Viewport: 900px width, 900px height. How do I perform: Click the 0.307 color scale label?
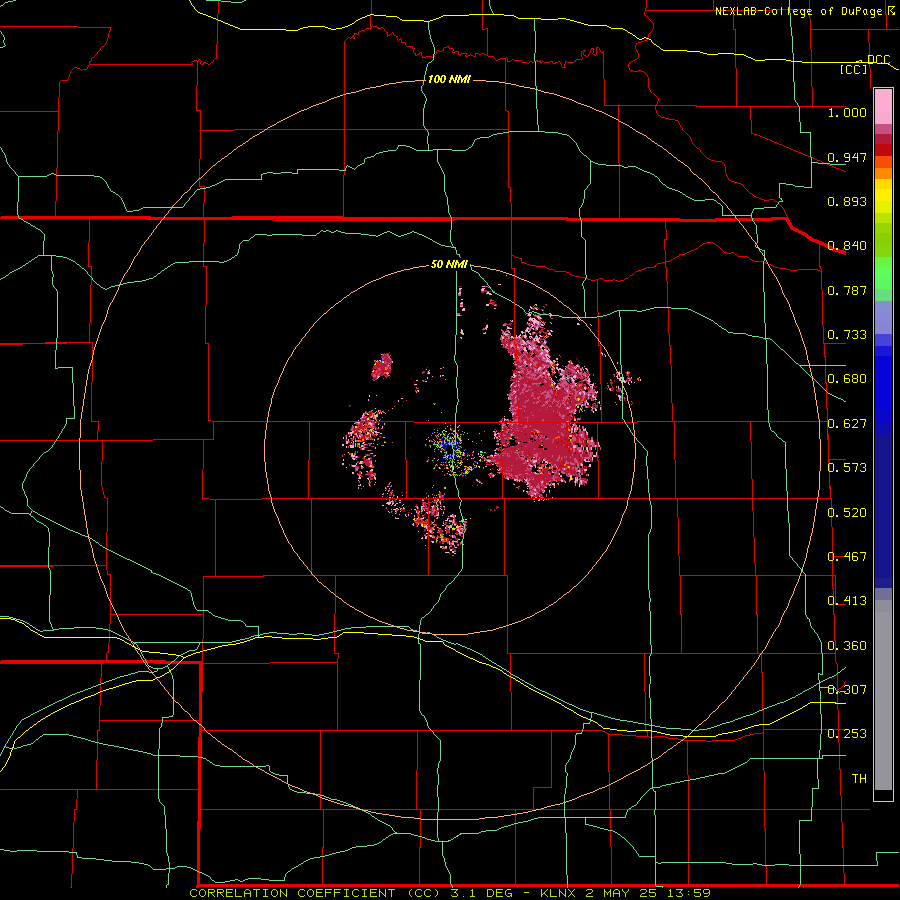tap(847, 690)
